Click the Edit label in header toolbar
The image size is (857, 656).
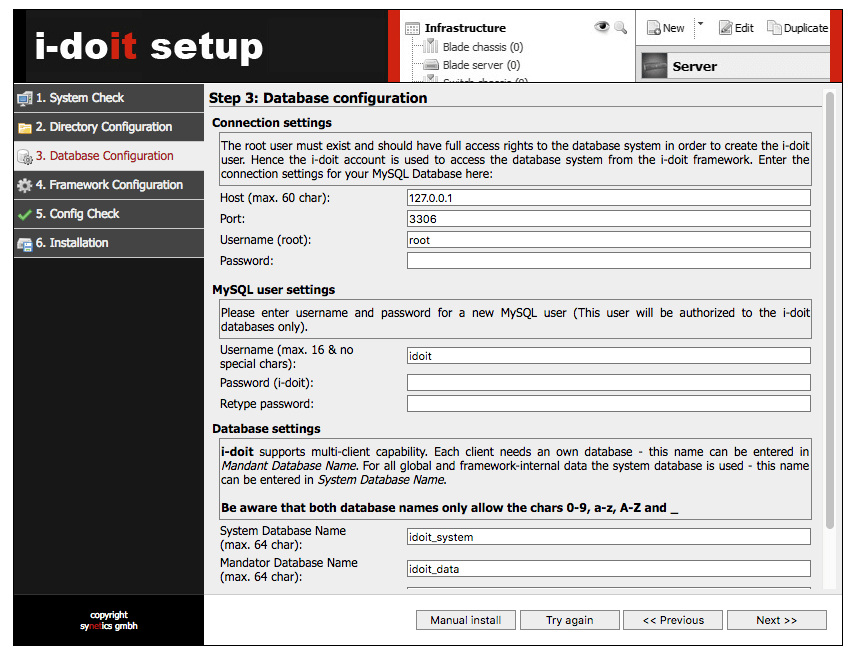pyautogui.click(x=744, y=28)
